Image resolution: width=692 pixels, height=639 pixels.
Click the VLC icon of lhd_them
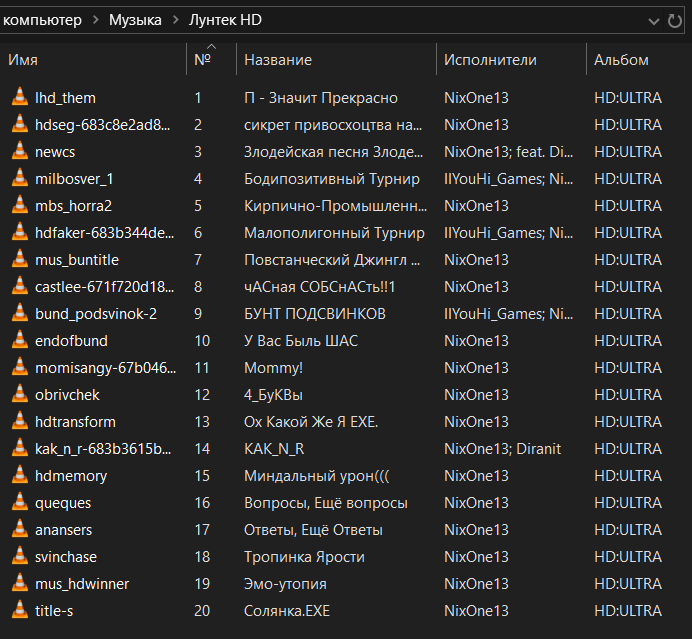coord(20,97)
